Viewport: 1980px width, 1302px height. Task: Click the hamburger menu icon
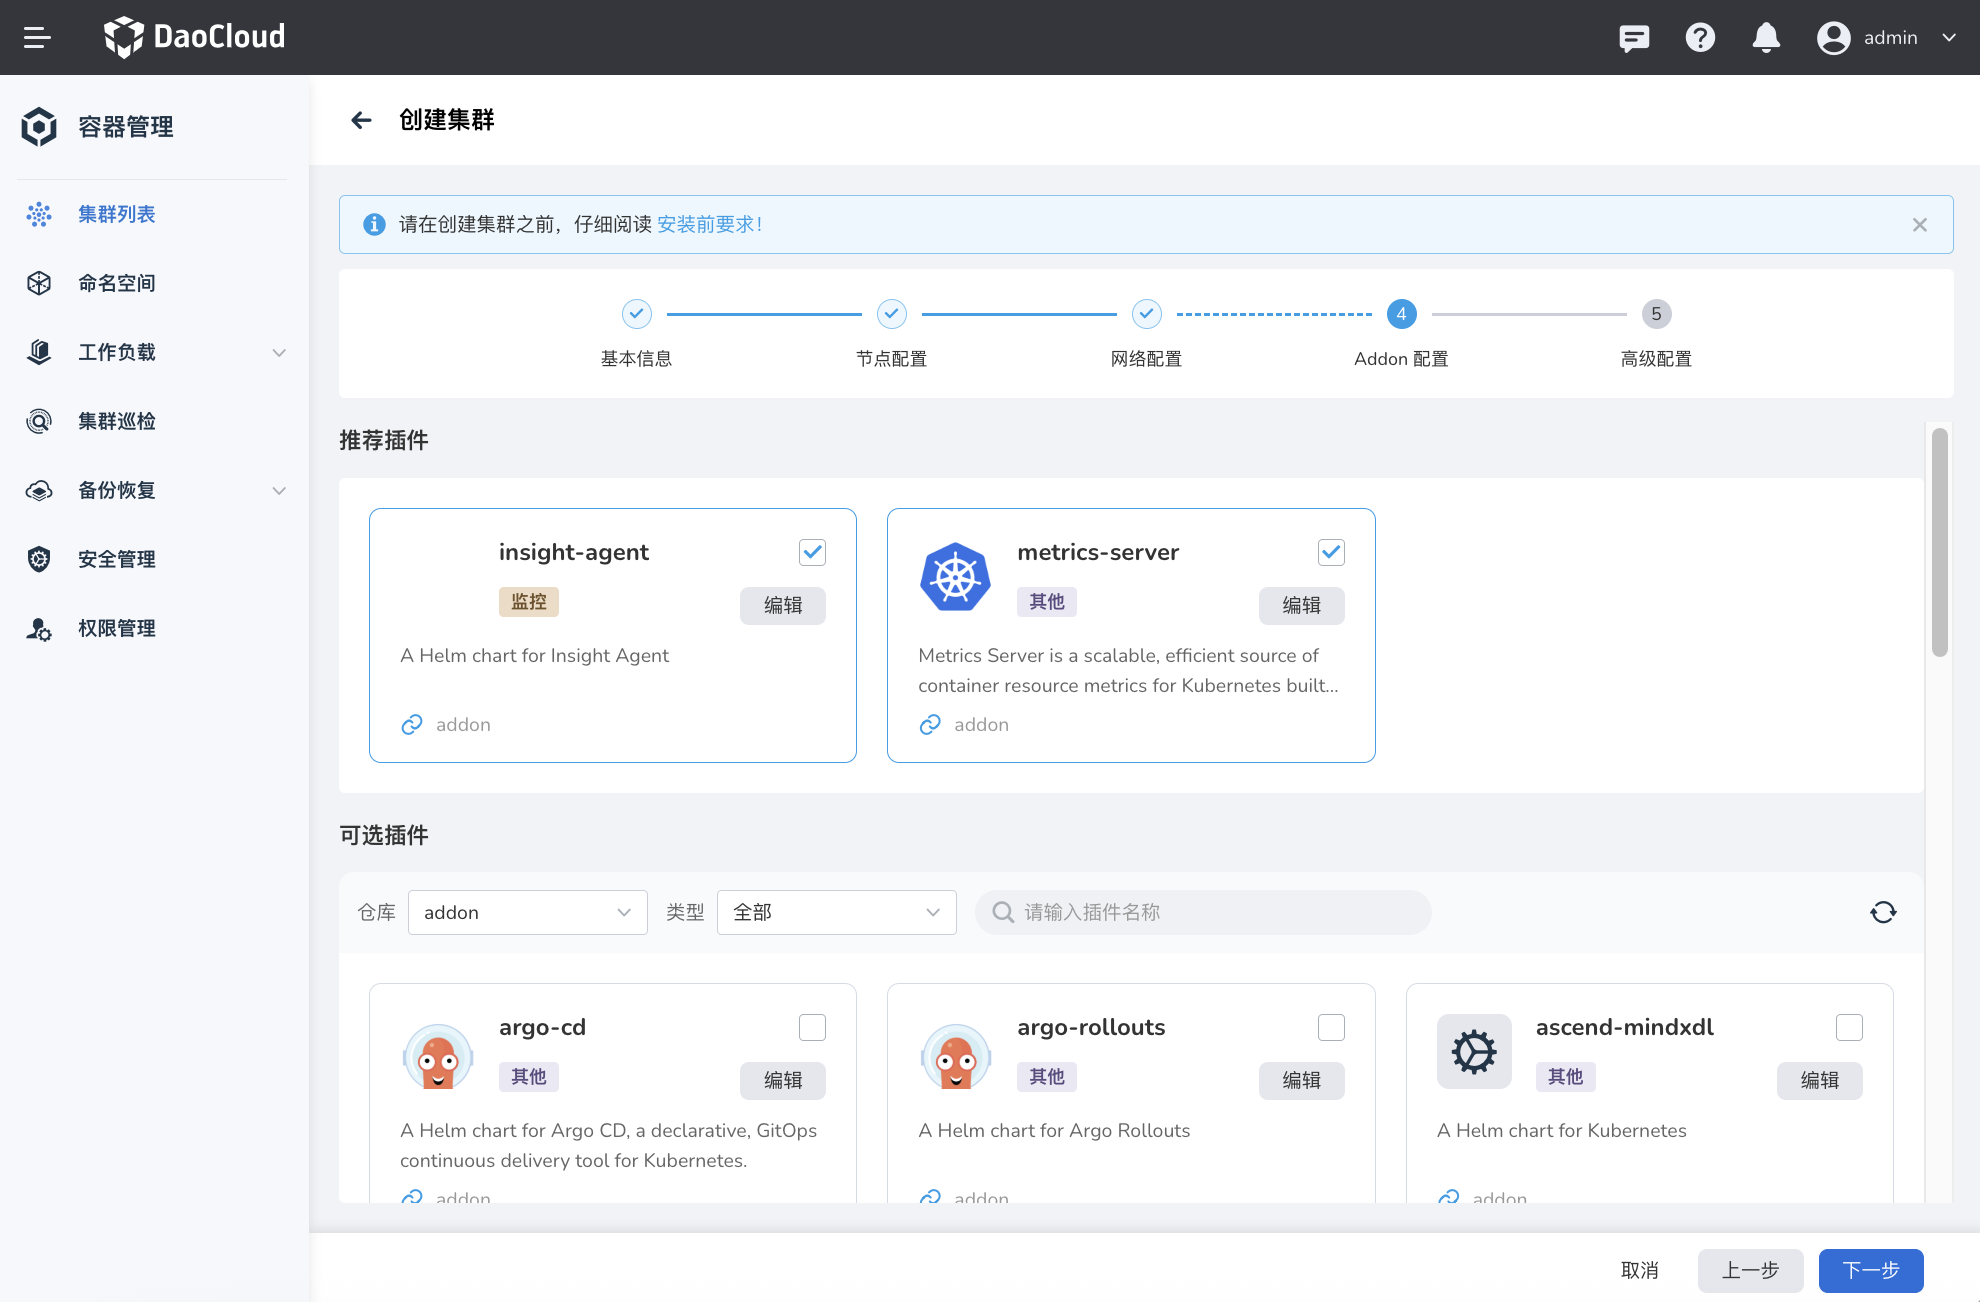37,38
